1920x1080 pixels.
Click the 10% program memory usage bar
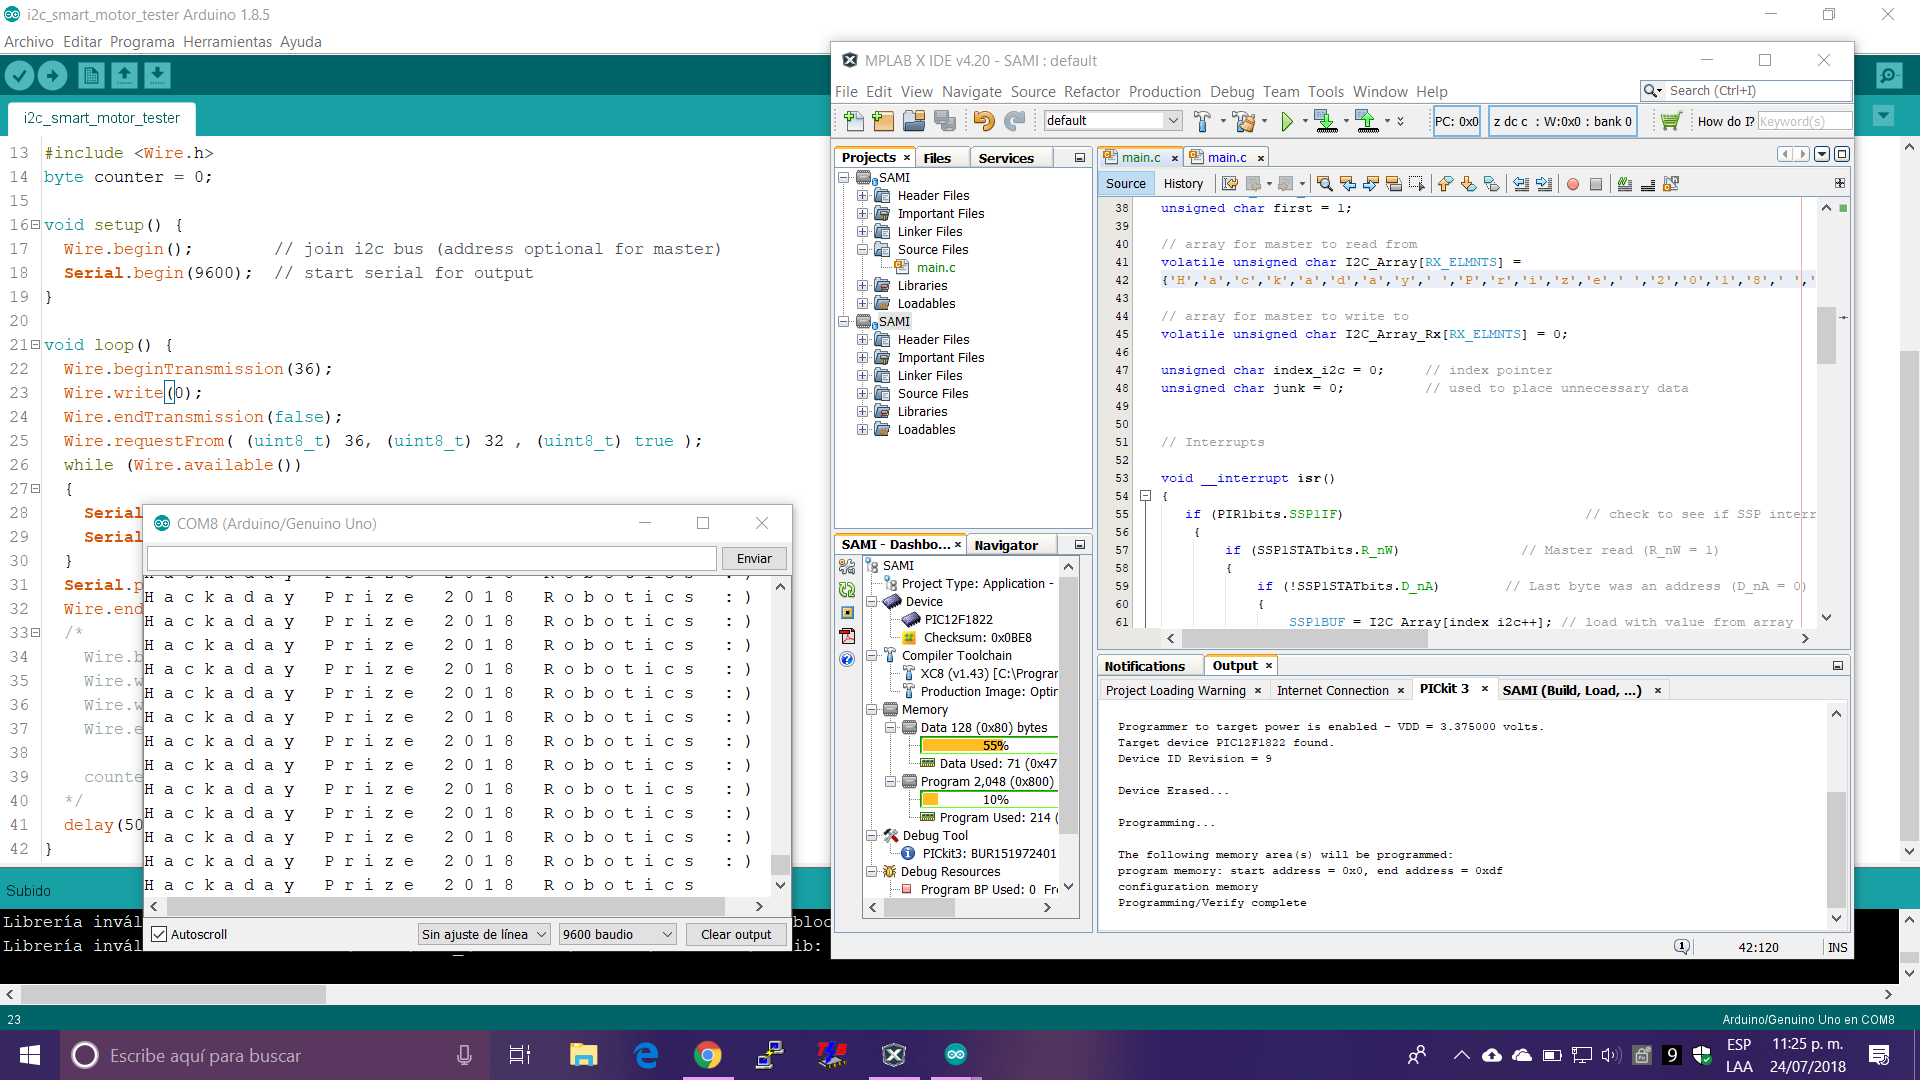pos(989,800)
